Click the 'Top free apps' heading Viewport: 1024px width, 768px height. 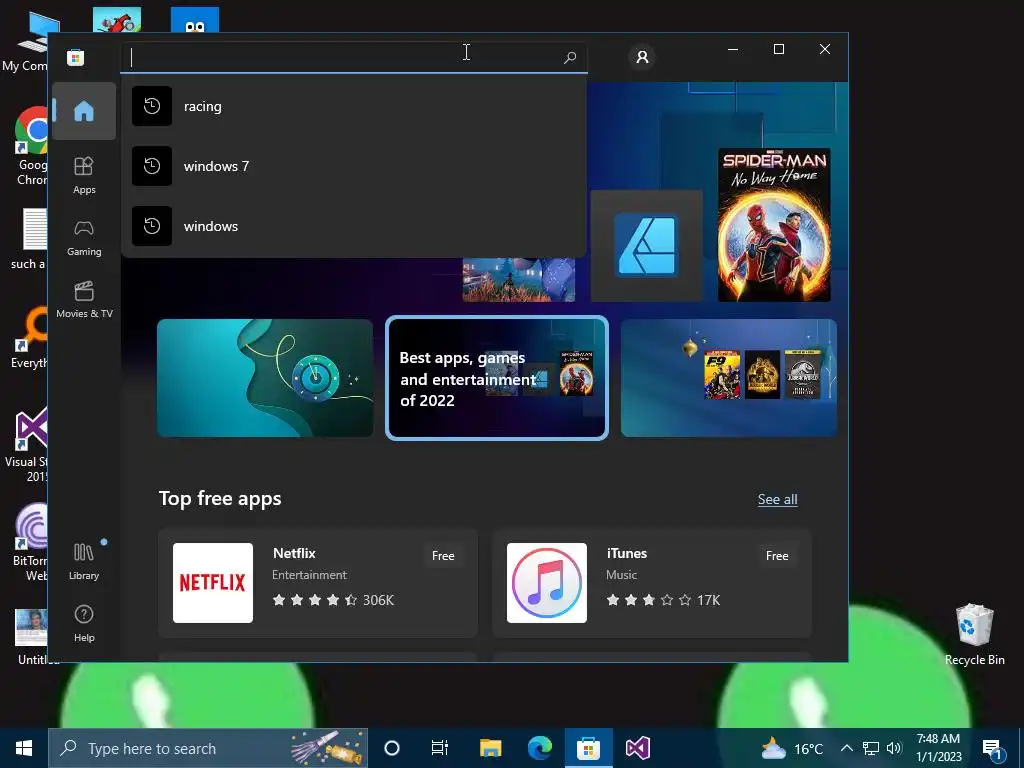pyautogui.click(x=220, y=498)
